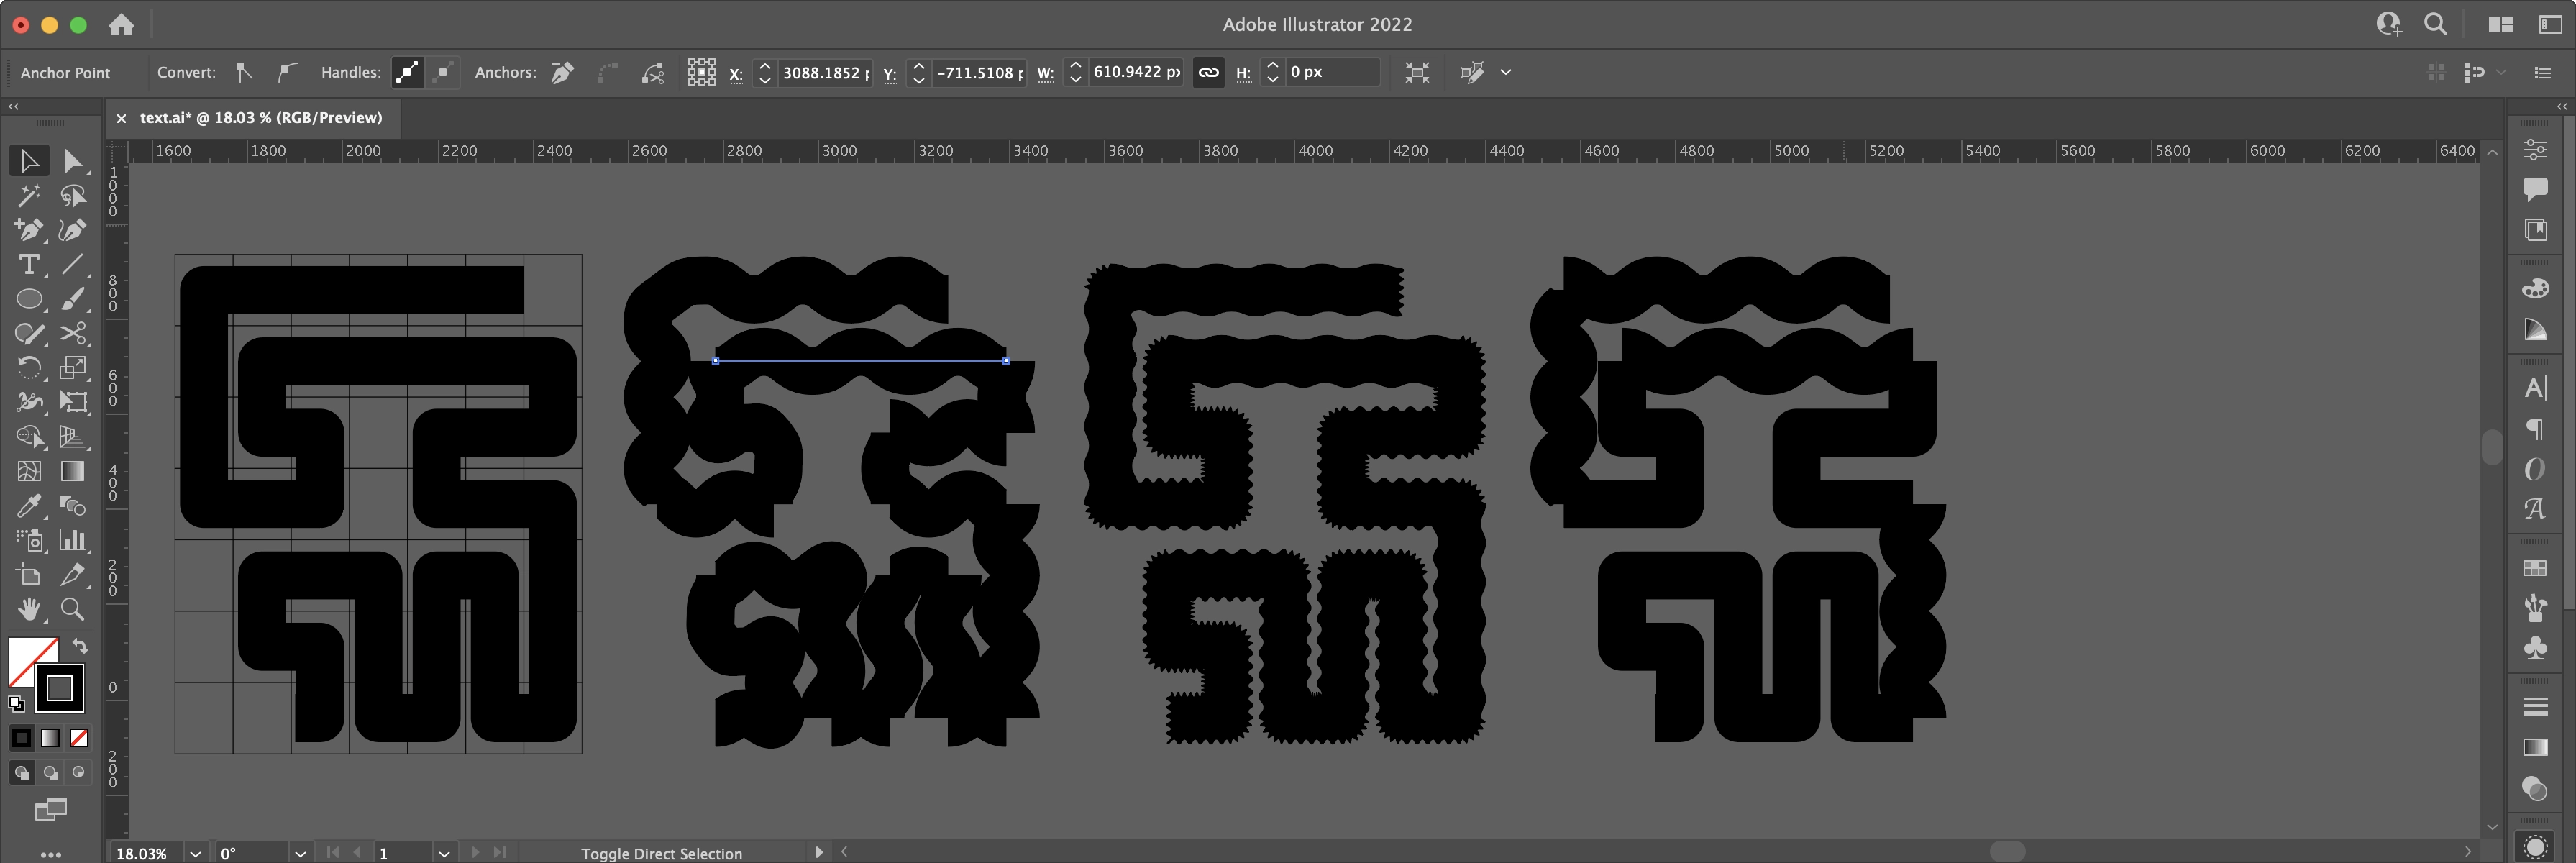The height and width of the screenshot is (863, 2576).
Task: Activate the Type tool
Action: [29, 264]
